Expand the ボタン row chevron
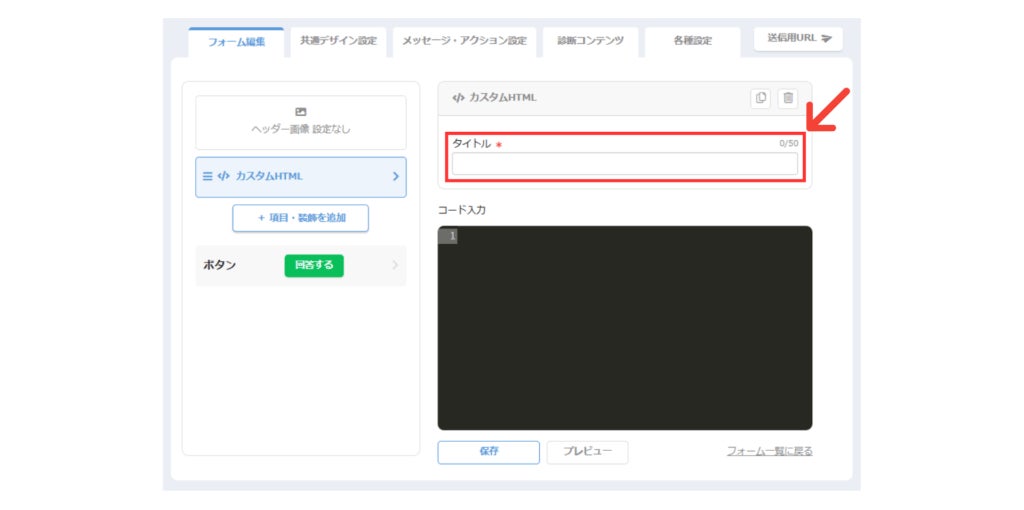Screen dimensions: 1024x510 [x=394, y=265]
